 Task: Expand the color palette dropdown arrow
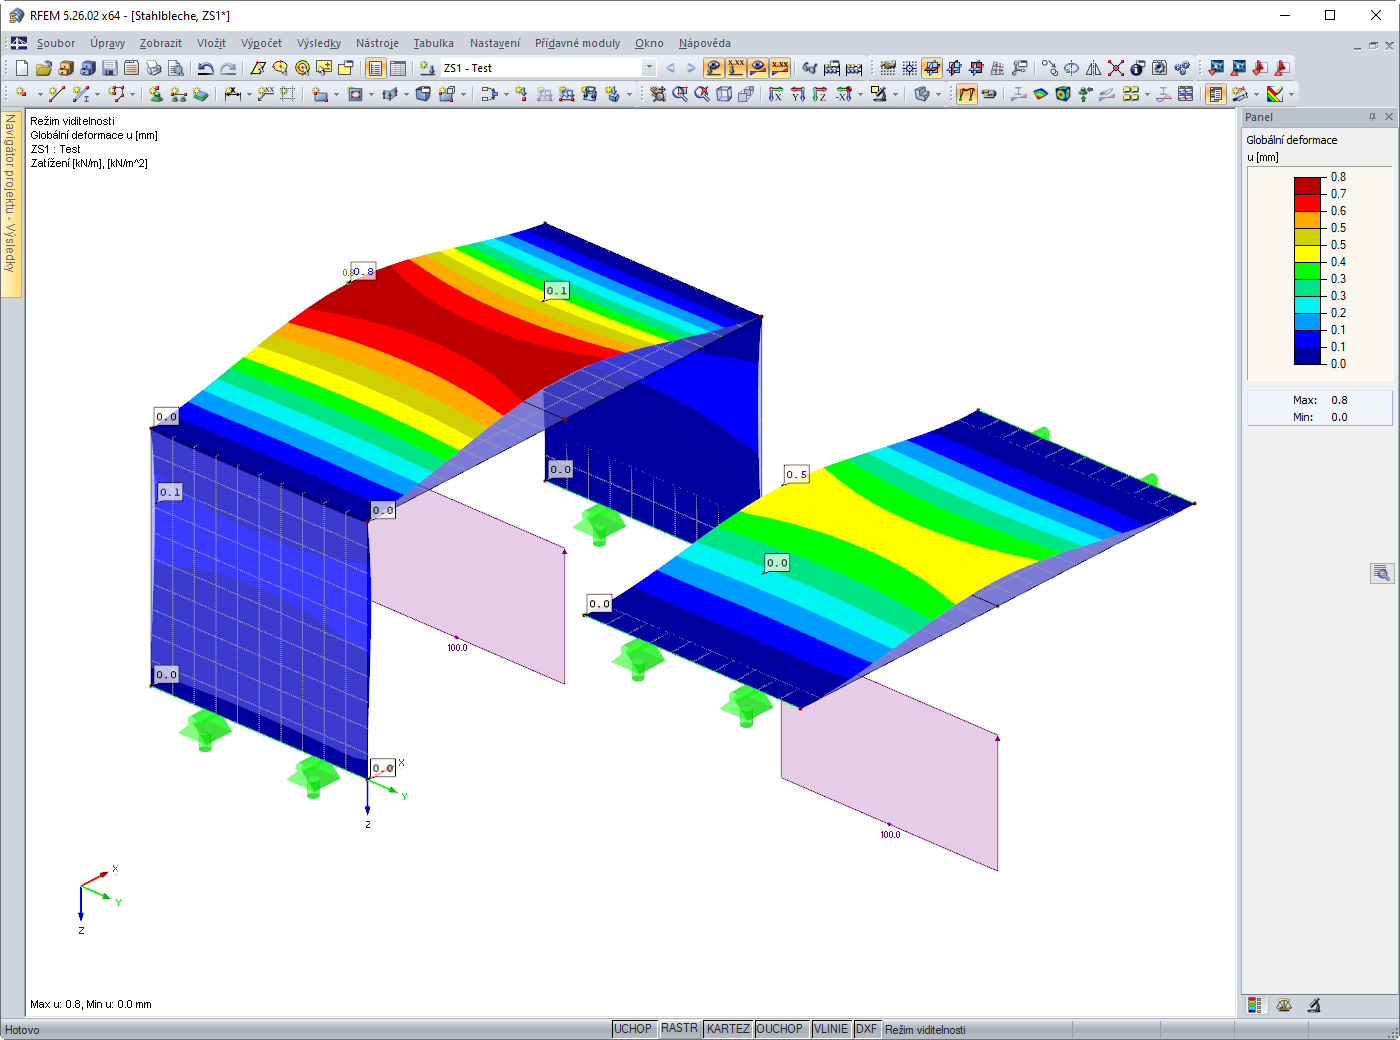1292,95
